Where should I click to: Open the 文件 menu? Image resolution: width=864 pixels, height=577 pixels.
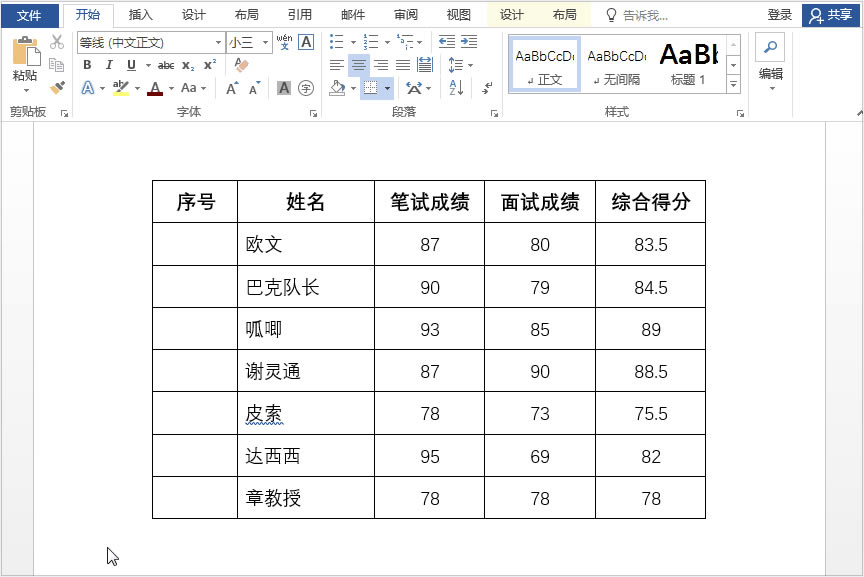click(x=29, y=14)
